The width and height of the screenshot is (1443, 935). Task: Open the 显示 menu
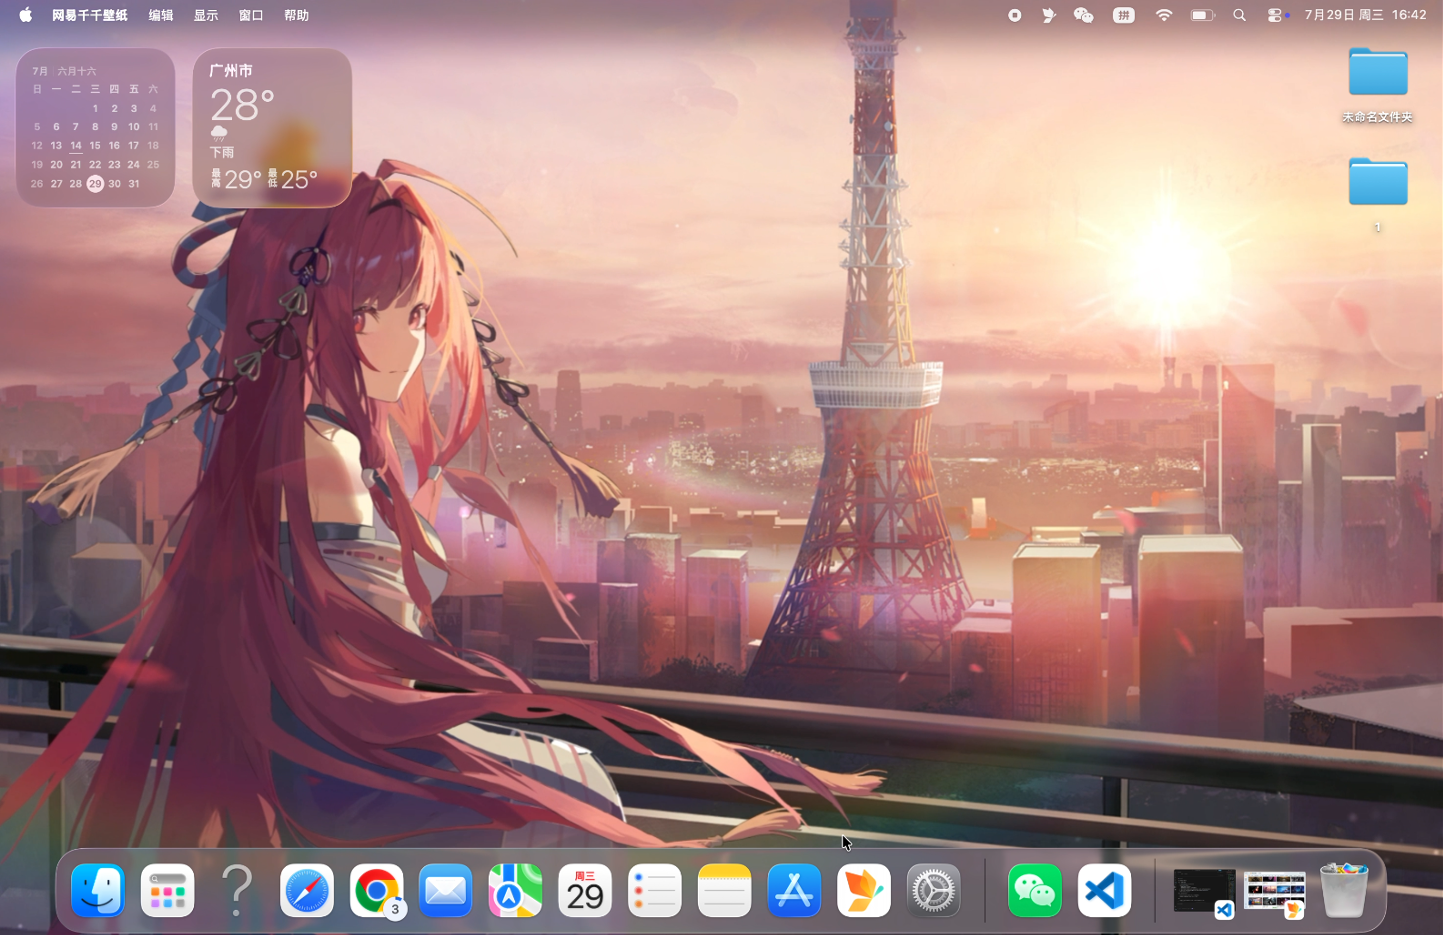point(206,15)
